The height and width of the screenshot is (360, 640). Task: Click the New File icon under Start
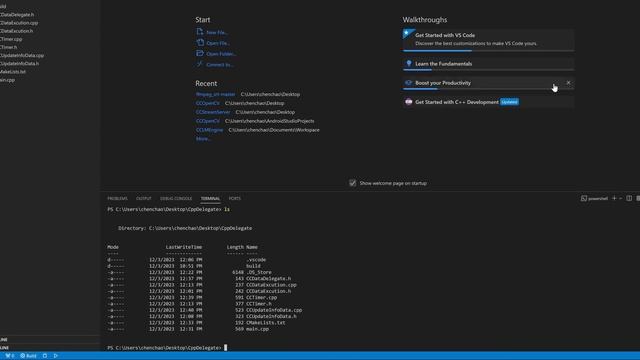(200, 32)
